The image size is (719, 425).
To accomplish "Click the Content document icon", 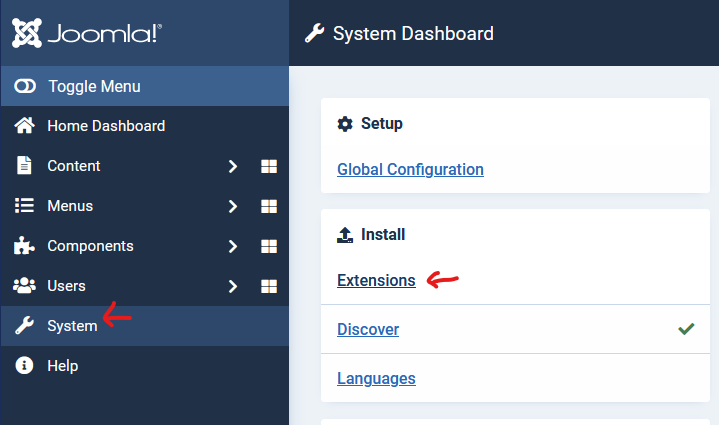I will pyautogui.click(x=24, y=166).
